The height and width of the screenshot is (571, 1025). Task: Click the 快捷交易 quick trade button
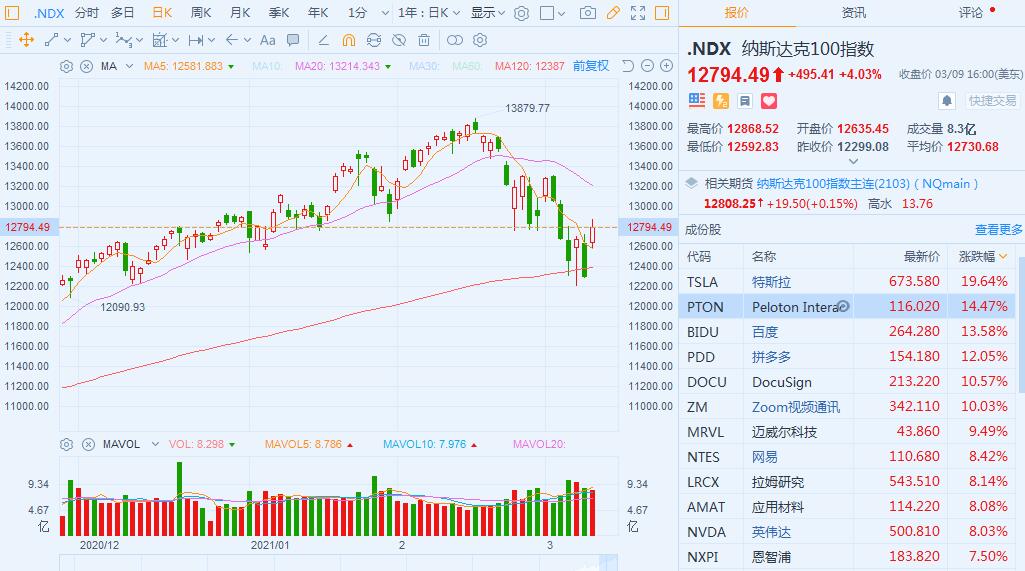[993, 101]
